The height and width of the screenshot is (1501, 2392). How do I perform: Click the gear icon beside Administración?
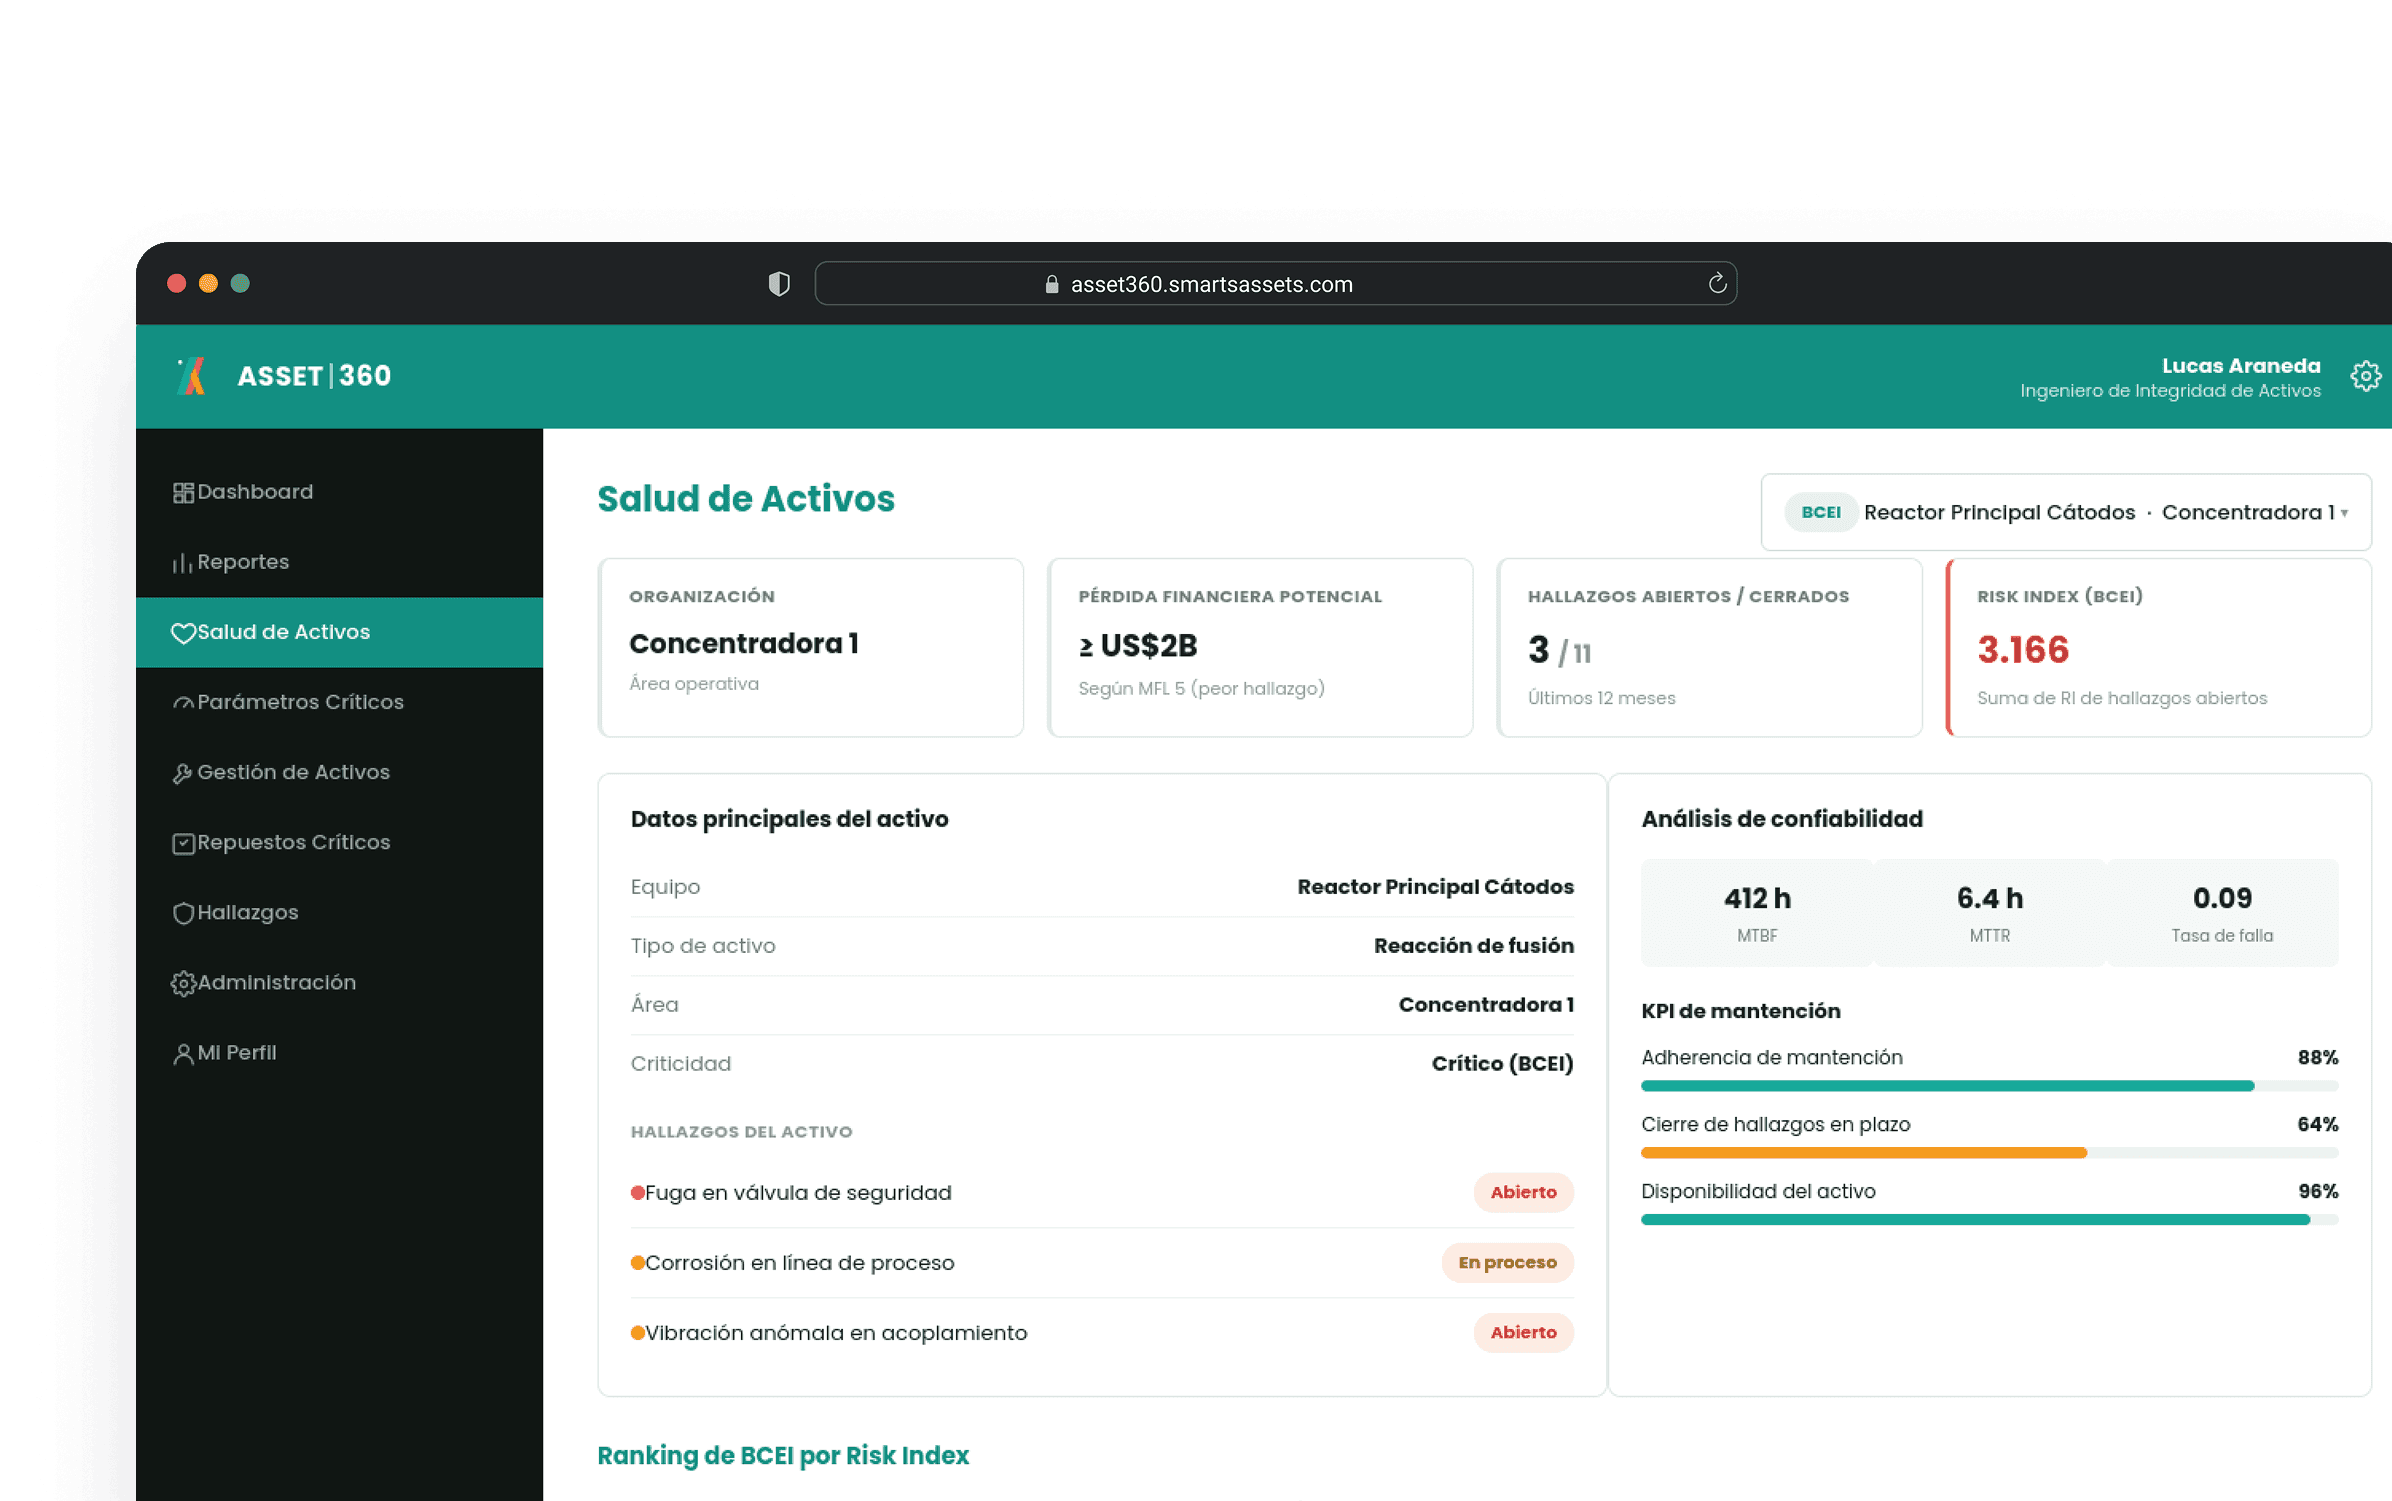coord(183,983)
